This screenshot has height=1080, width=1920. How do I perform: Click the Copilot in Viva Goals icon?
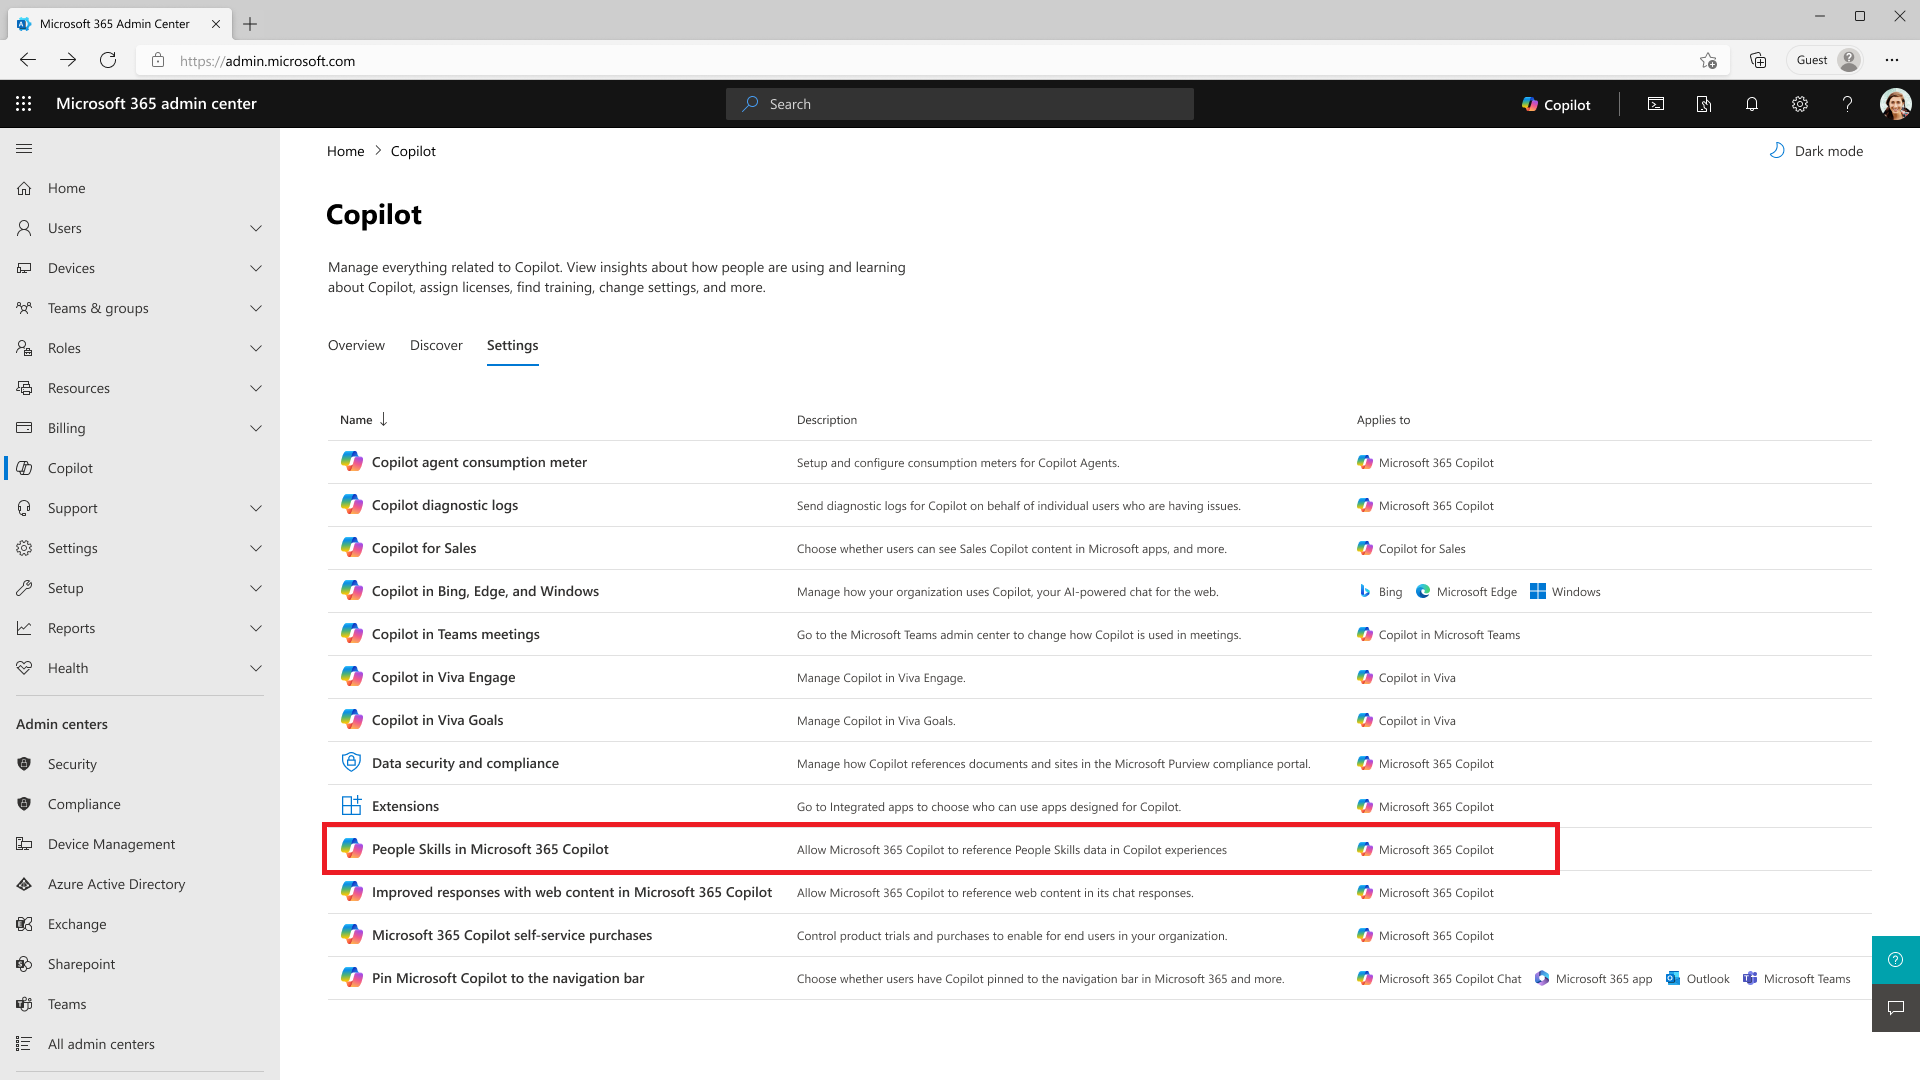tap(352, 719)
